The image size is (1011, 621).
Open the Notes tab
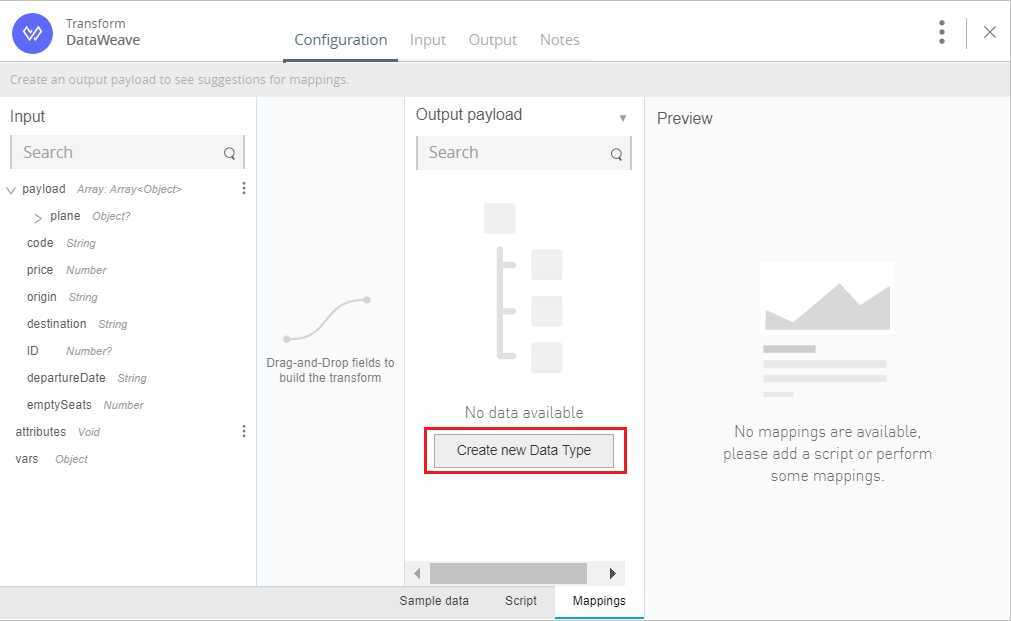560,40
